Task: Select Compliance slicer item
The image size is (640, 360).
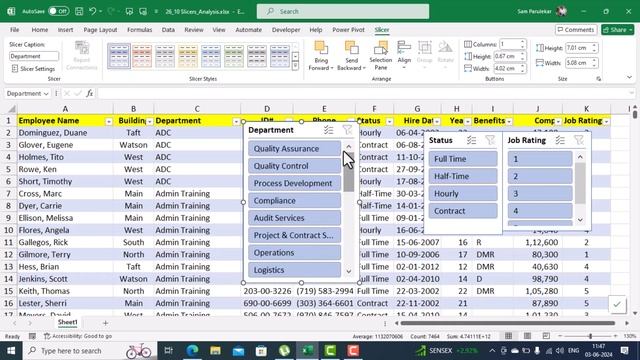Action: click(x=294, y=201)
